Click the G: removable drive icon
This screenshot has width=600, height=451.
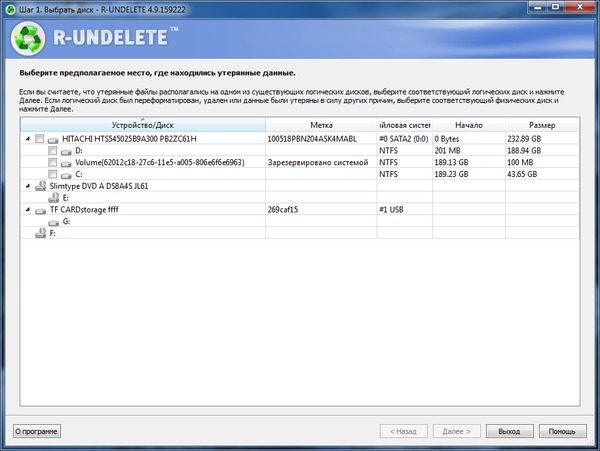(53, 222)
